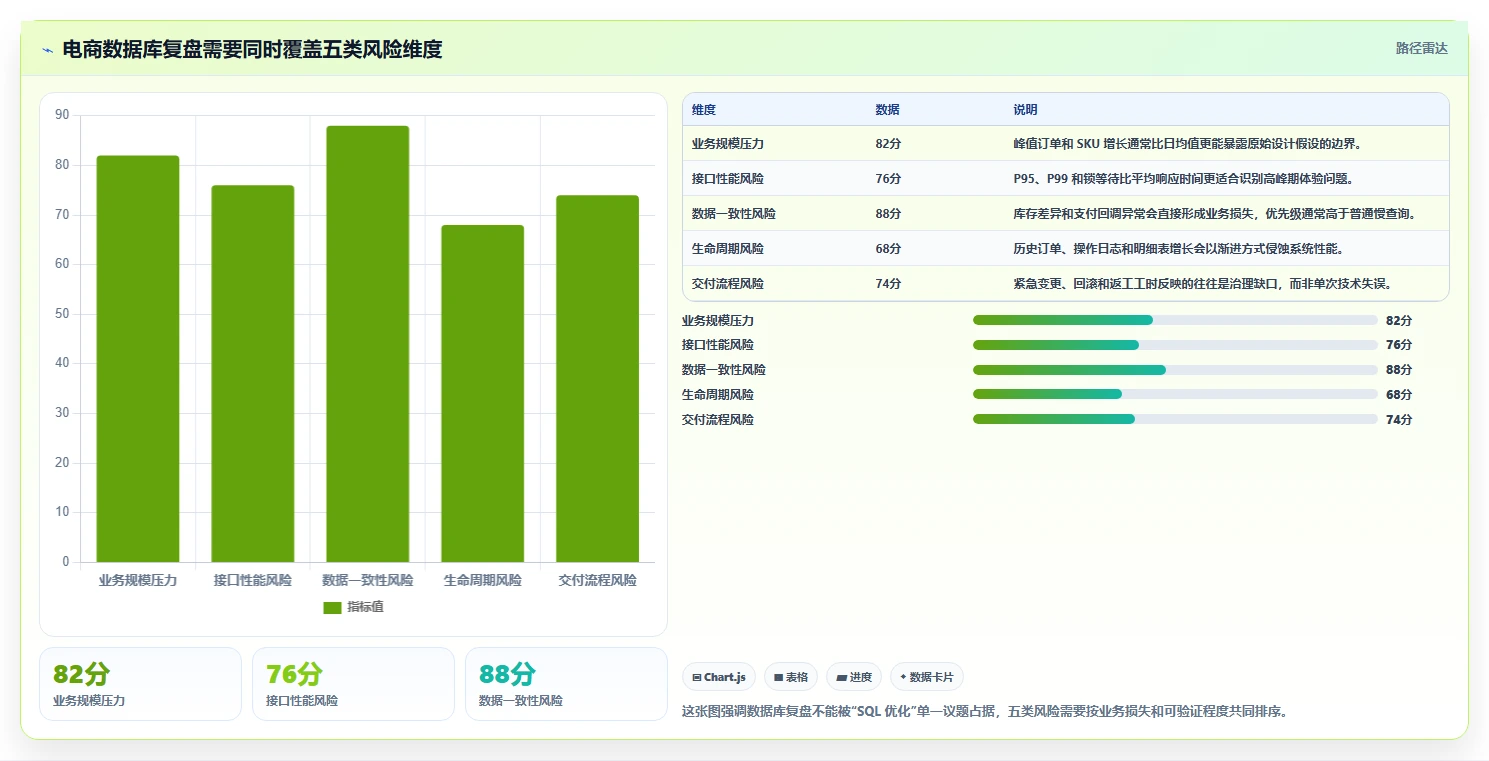Image resolution: width=1489 pixels, height=761 pixels.
Task: Click the description starting 紧急变更、回滚
Action: pyautogui.click(x=1203, y=284)
